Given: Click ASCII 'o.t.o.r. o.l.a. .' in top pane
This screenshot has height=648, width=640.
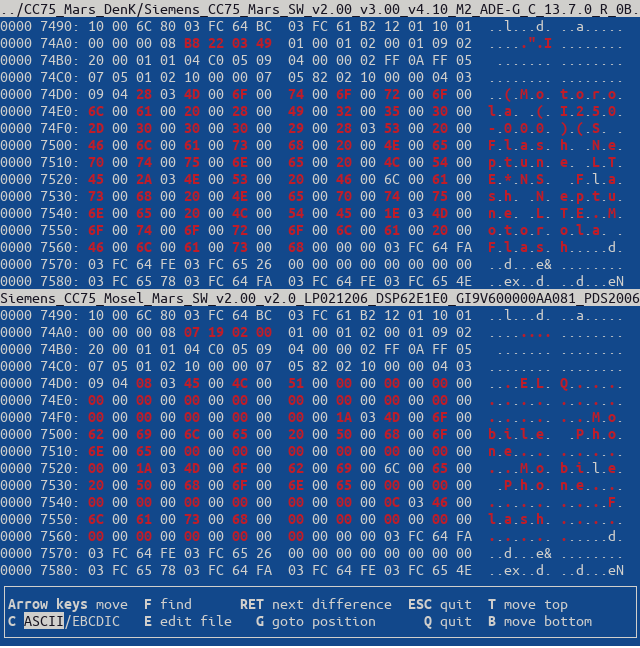Looking at the screenshot, I should click(555, 230).
